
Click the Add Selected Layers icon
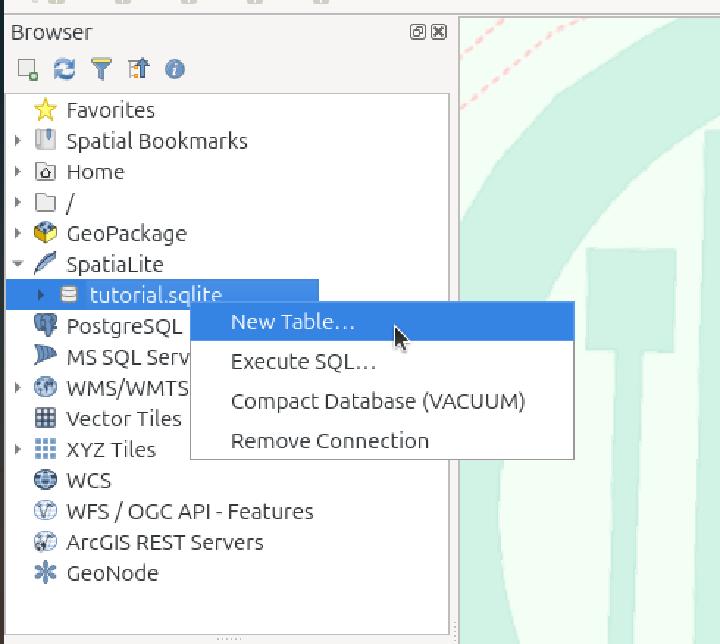click(27, 69)
